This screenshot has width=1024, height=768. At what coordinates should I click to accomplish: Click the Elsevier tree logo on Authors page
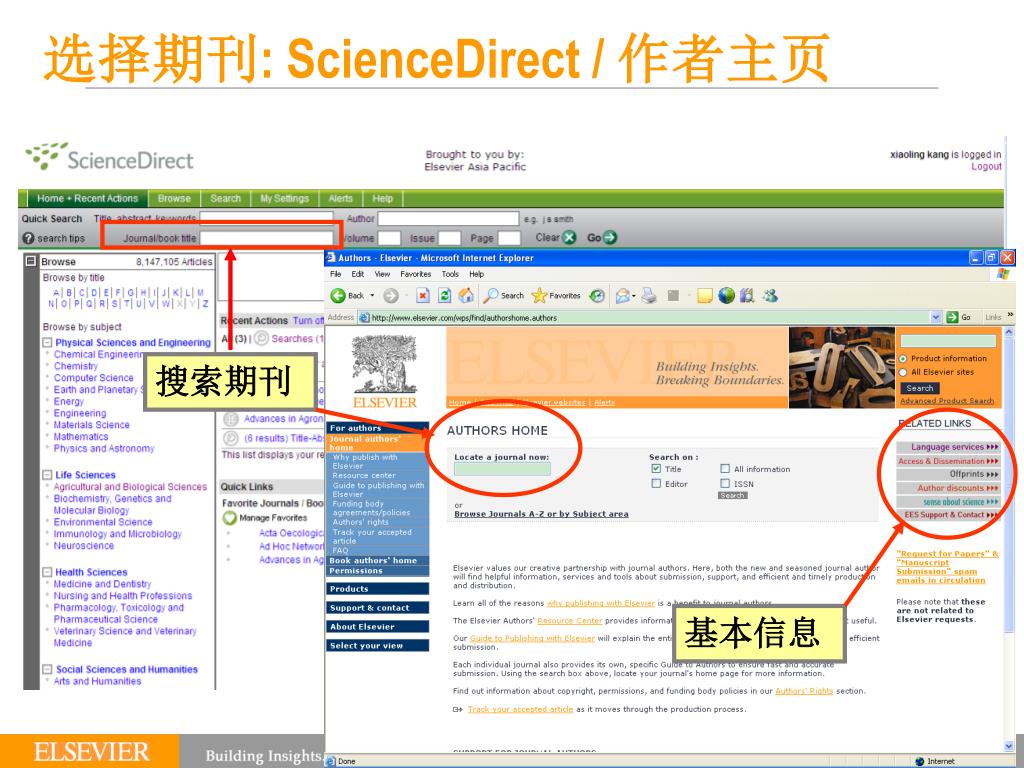(x=384, y=371)
